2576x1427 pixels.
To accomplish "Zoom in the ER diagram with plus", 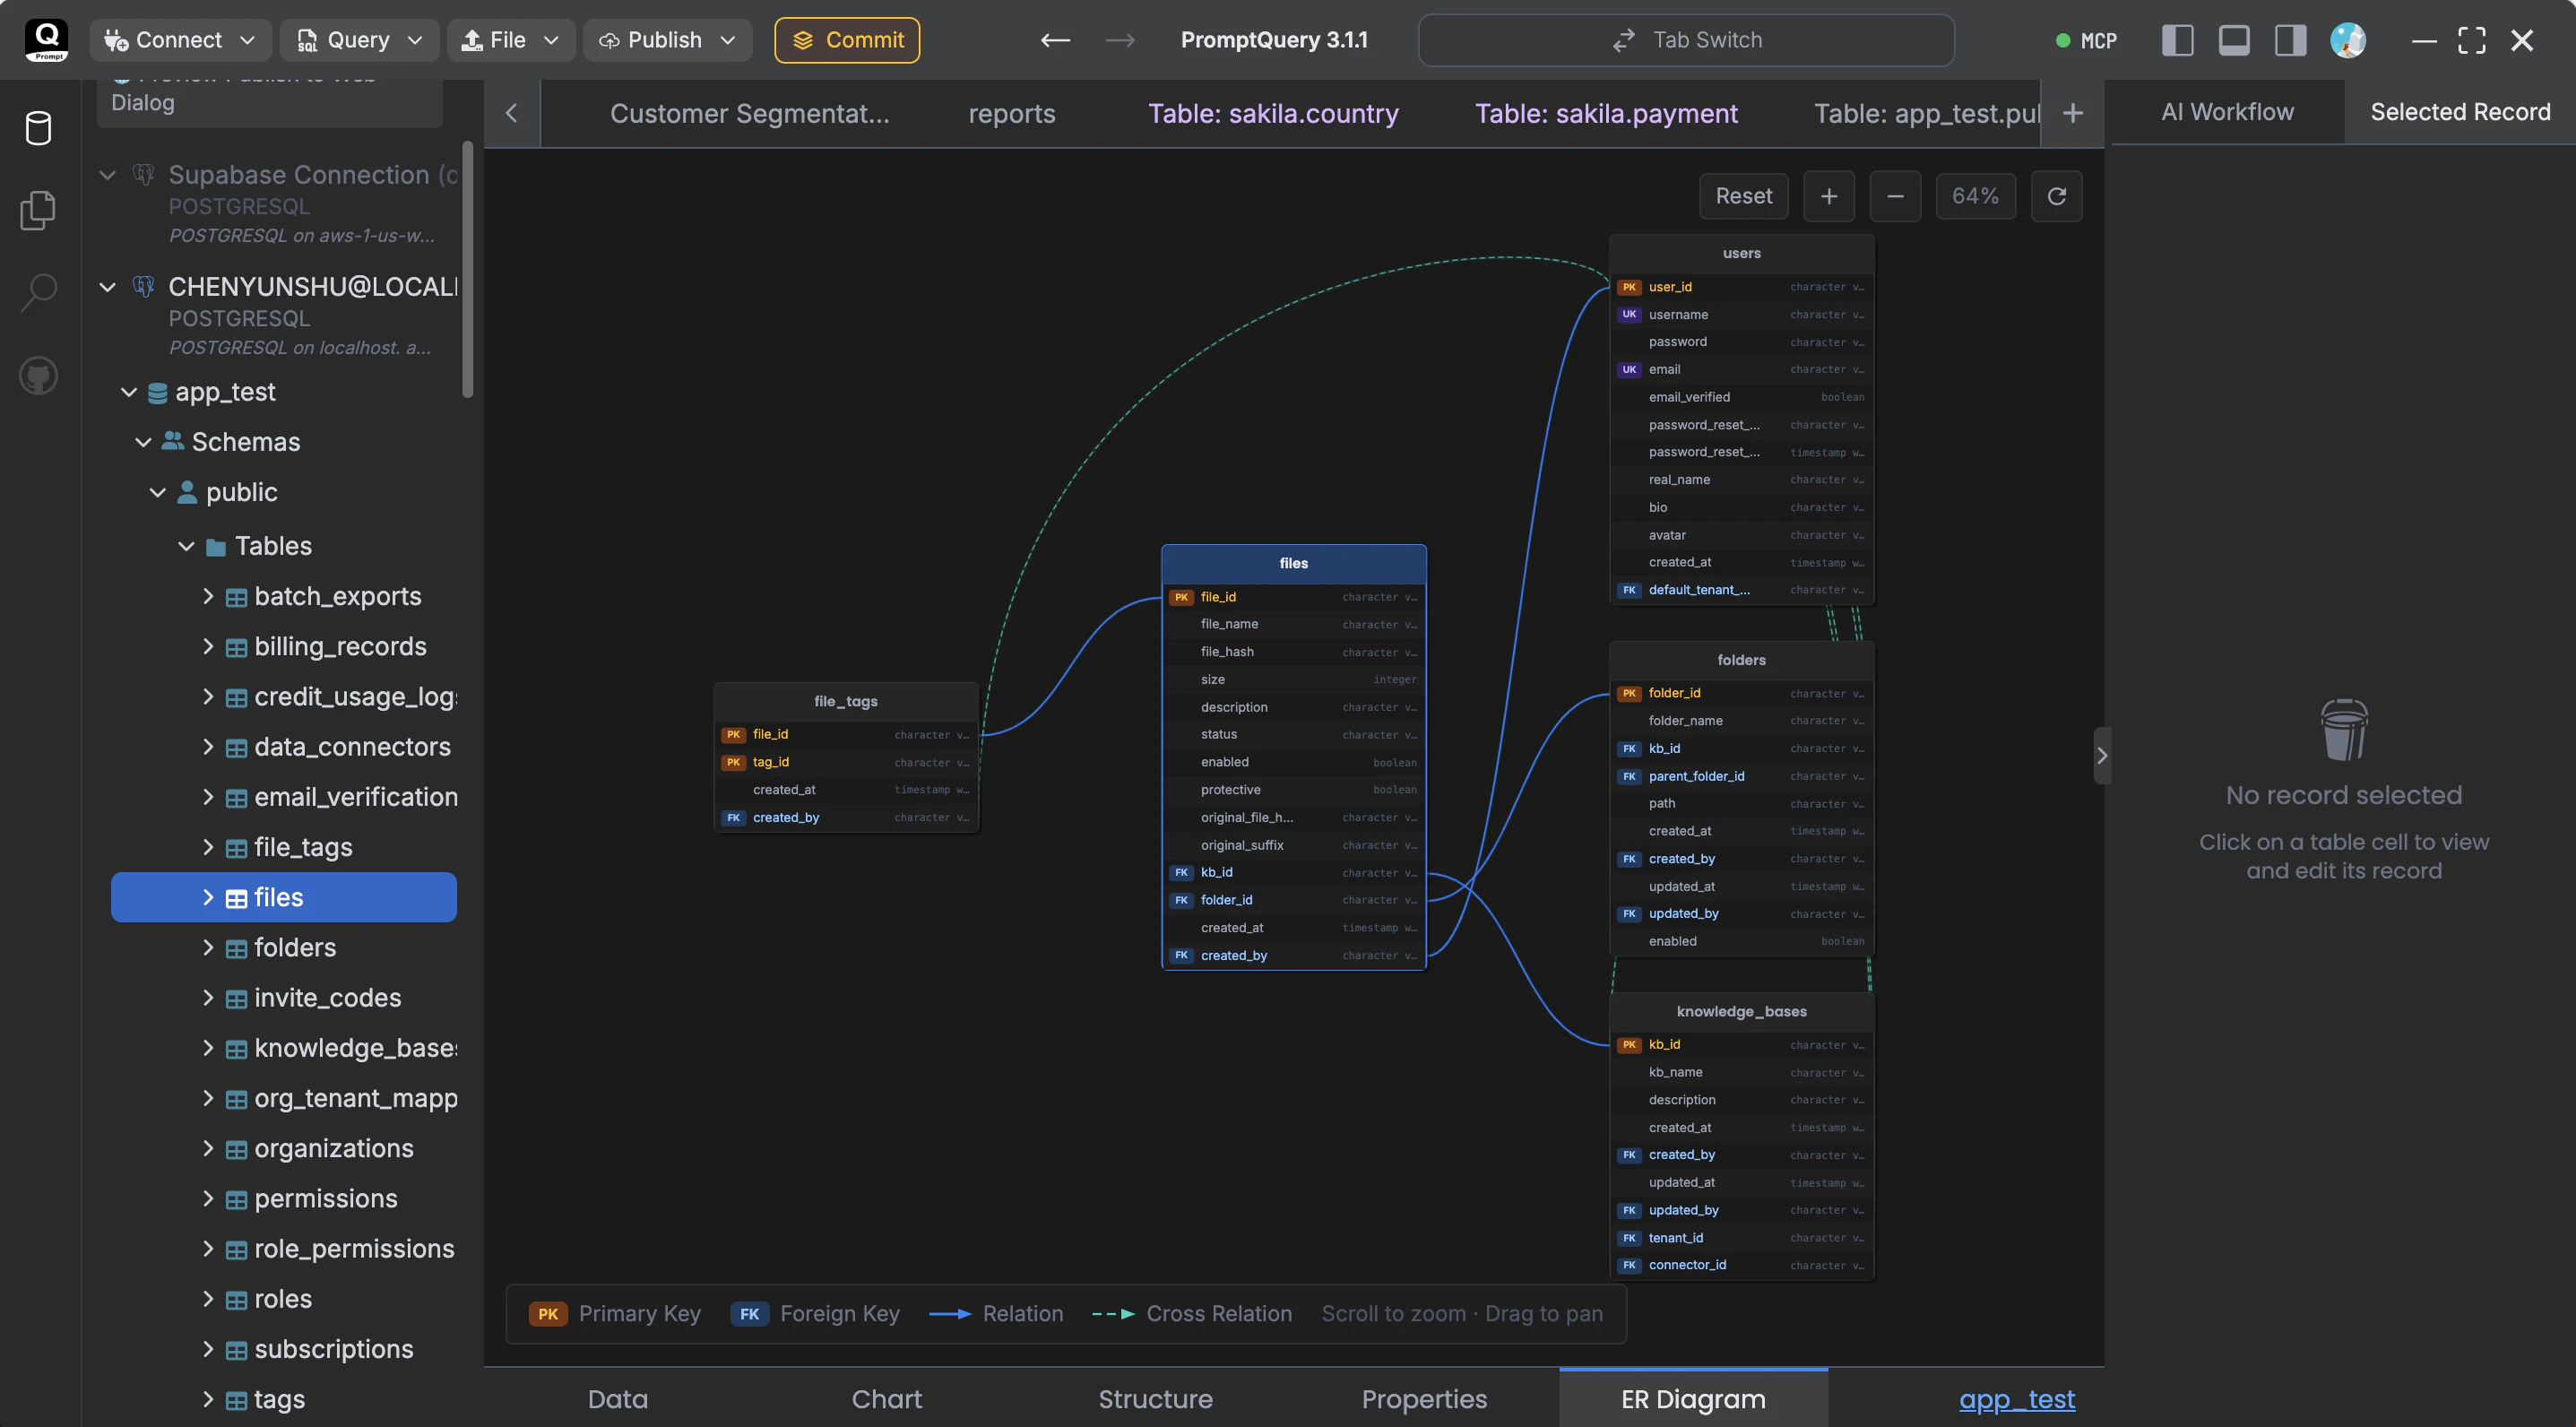I will click(x=1828, y=196).
